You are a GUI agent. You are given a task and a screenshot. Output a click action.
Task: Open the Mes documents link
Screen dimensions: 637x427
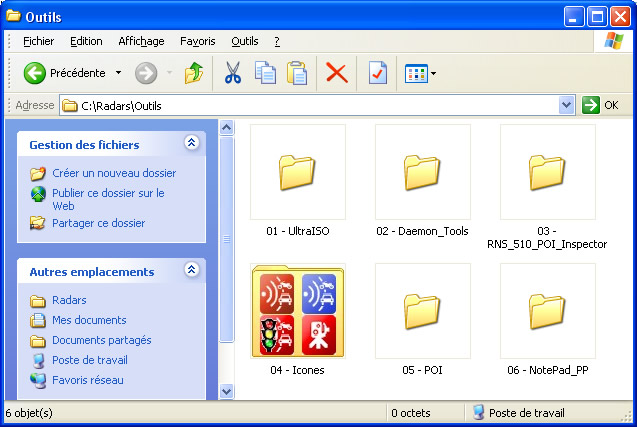(89, 320)
